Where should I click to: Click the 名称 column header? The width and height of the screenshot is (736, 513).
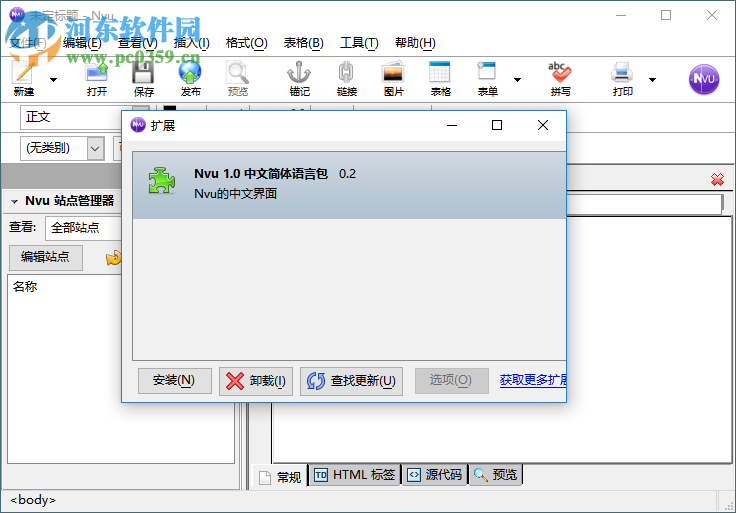pos(25,287)
